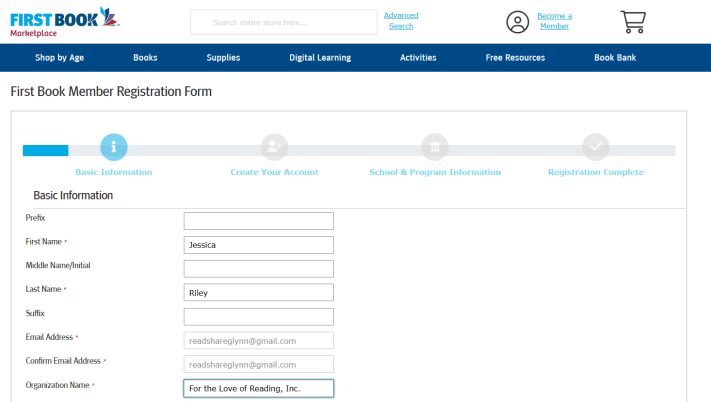Click the First Book Marketplace logo
The image size is (711, 402).
point(64,21)
